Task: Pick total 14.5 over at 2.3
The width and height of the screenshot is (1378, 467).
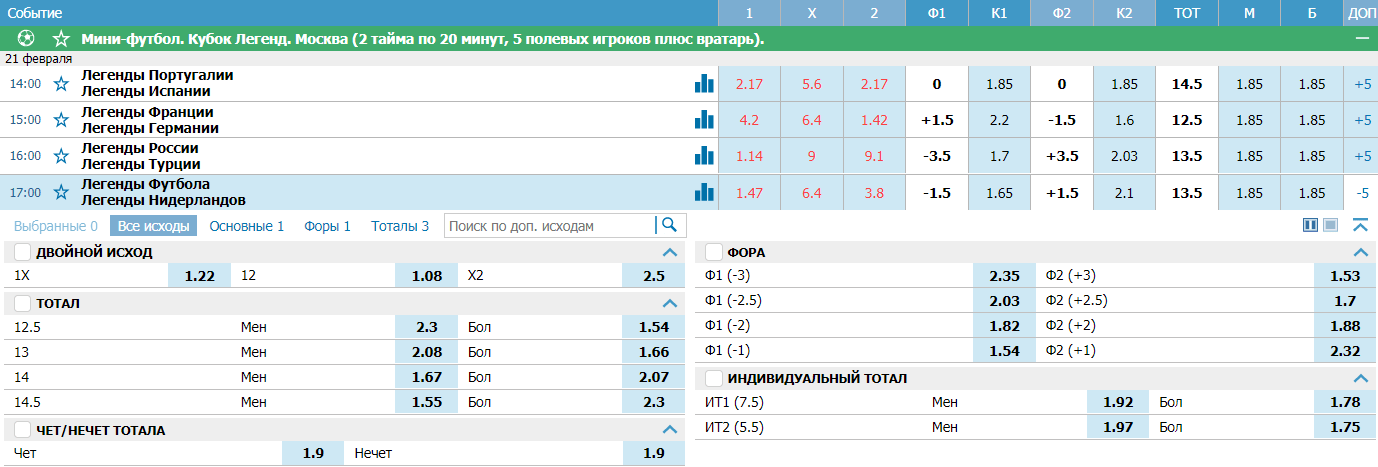Action: coord(654,402)
